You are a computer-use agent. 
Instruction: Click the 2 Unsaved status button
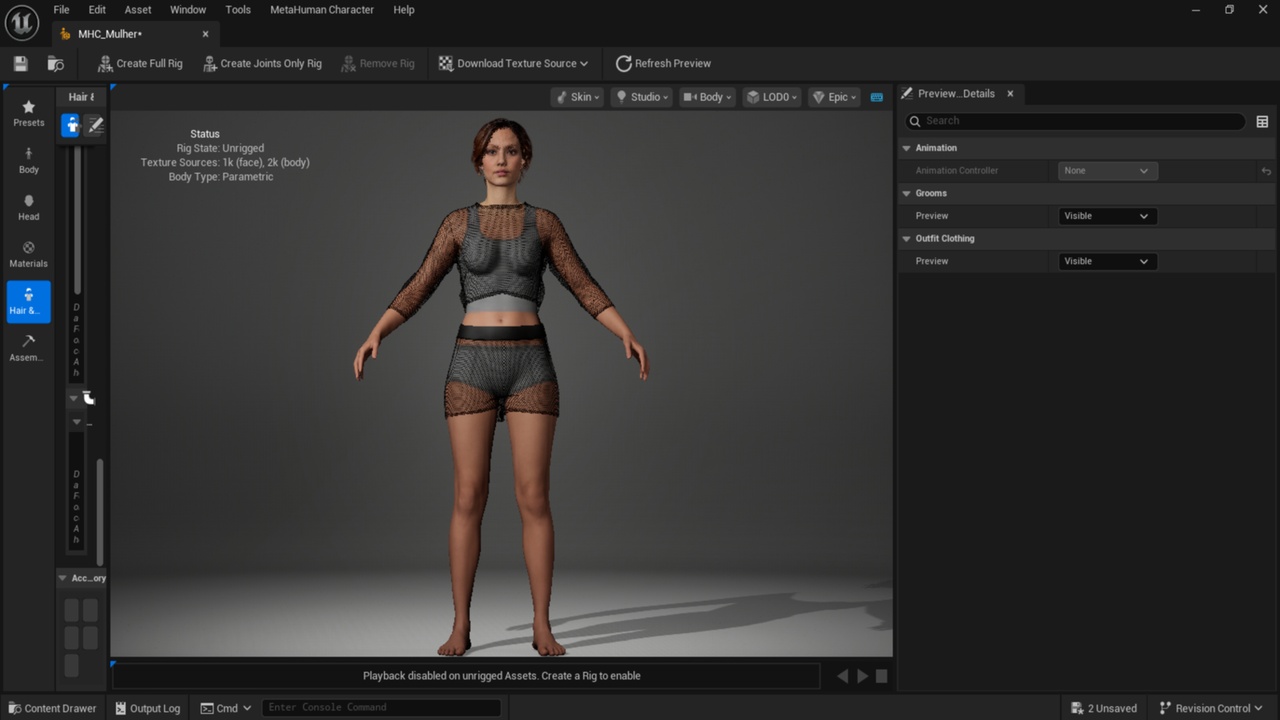coord(1104,708)
